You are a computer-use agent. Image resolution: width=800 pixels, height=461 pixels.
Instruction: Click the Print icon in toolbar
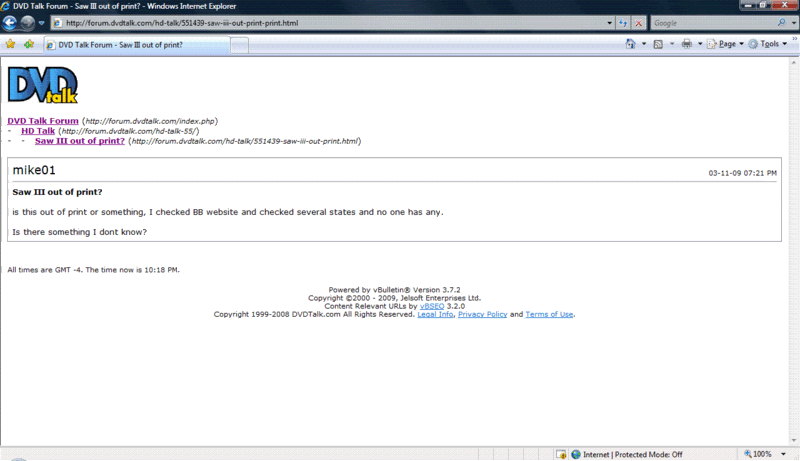(x=687, y=44)
